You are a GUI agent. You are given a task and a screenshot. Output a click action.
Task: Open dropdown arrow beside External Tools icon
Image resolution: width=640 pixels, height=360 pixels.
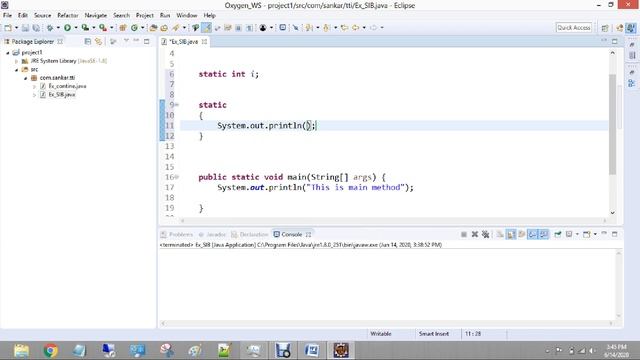(x=111, y=28)
